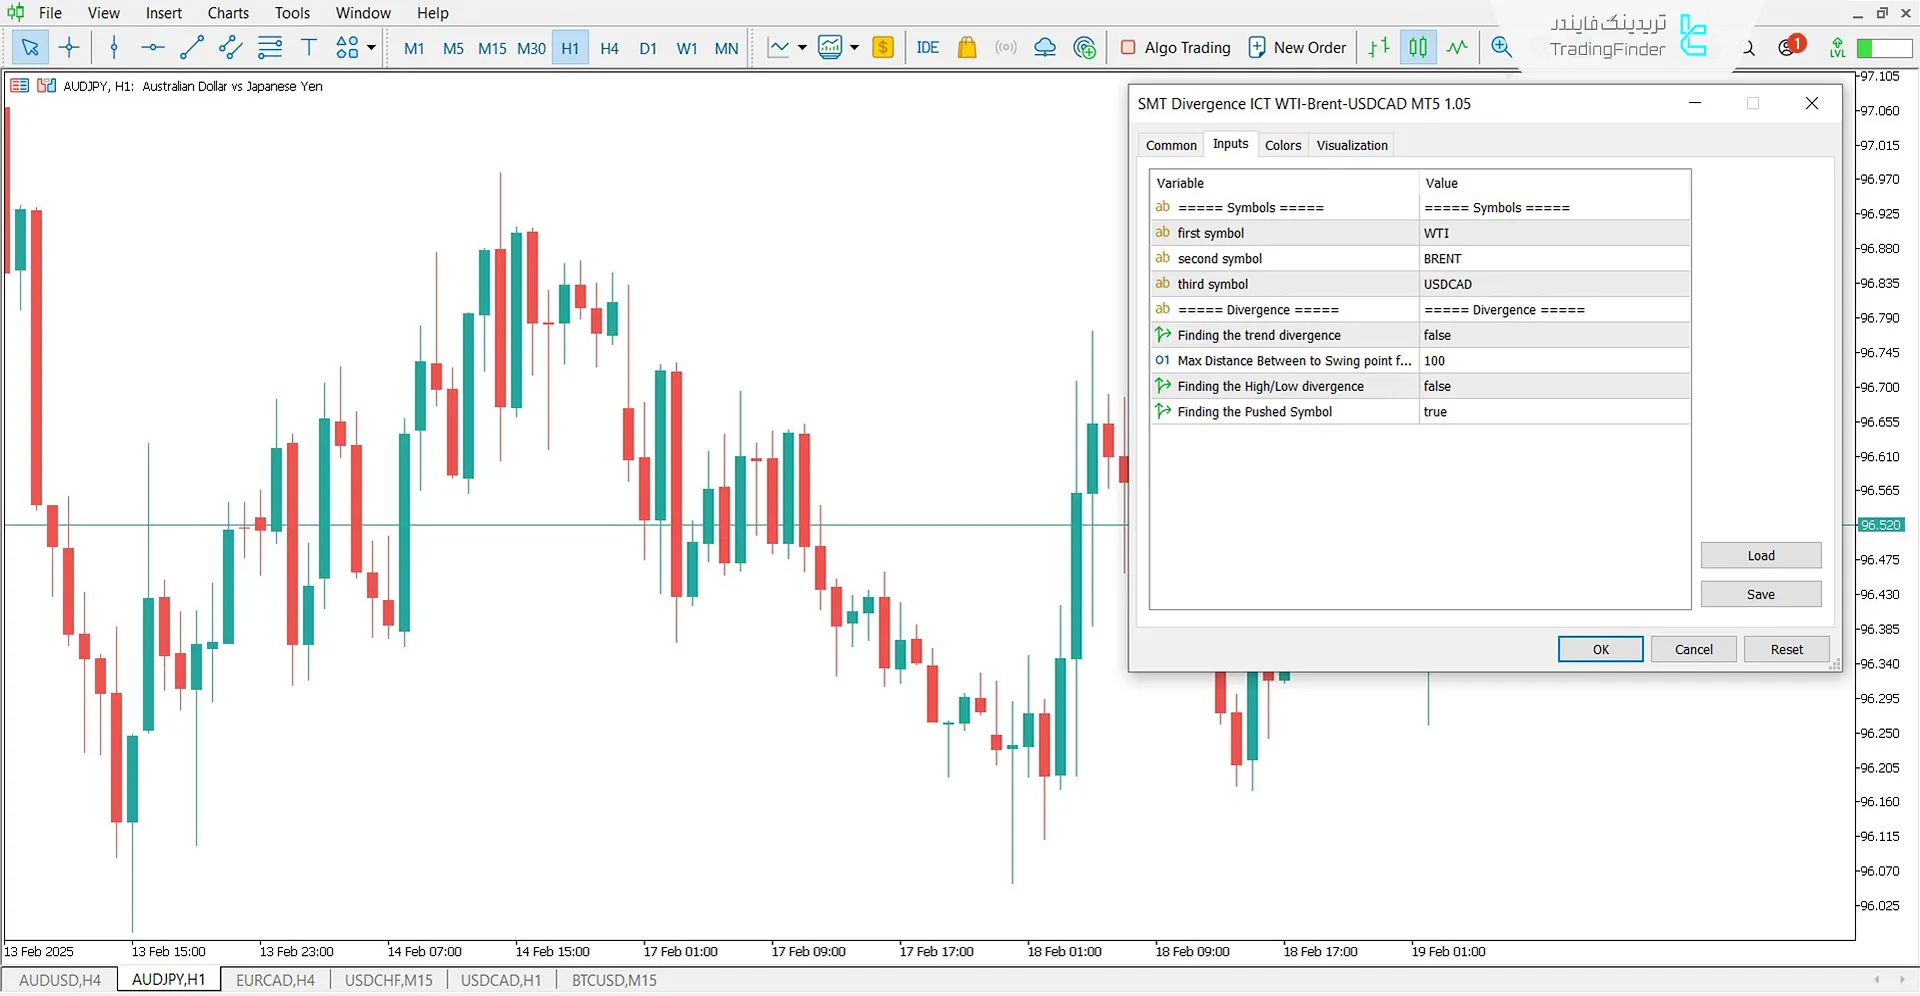The width and height of the screenshot is (1920, 996).
Task: Open the globe shield services icon
Action: pyautogui.click(x=1084, y=47)
